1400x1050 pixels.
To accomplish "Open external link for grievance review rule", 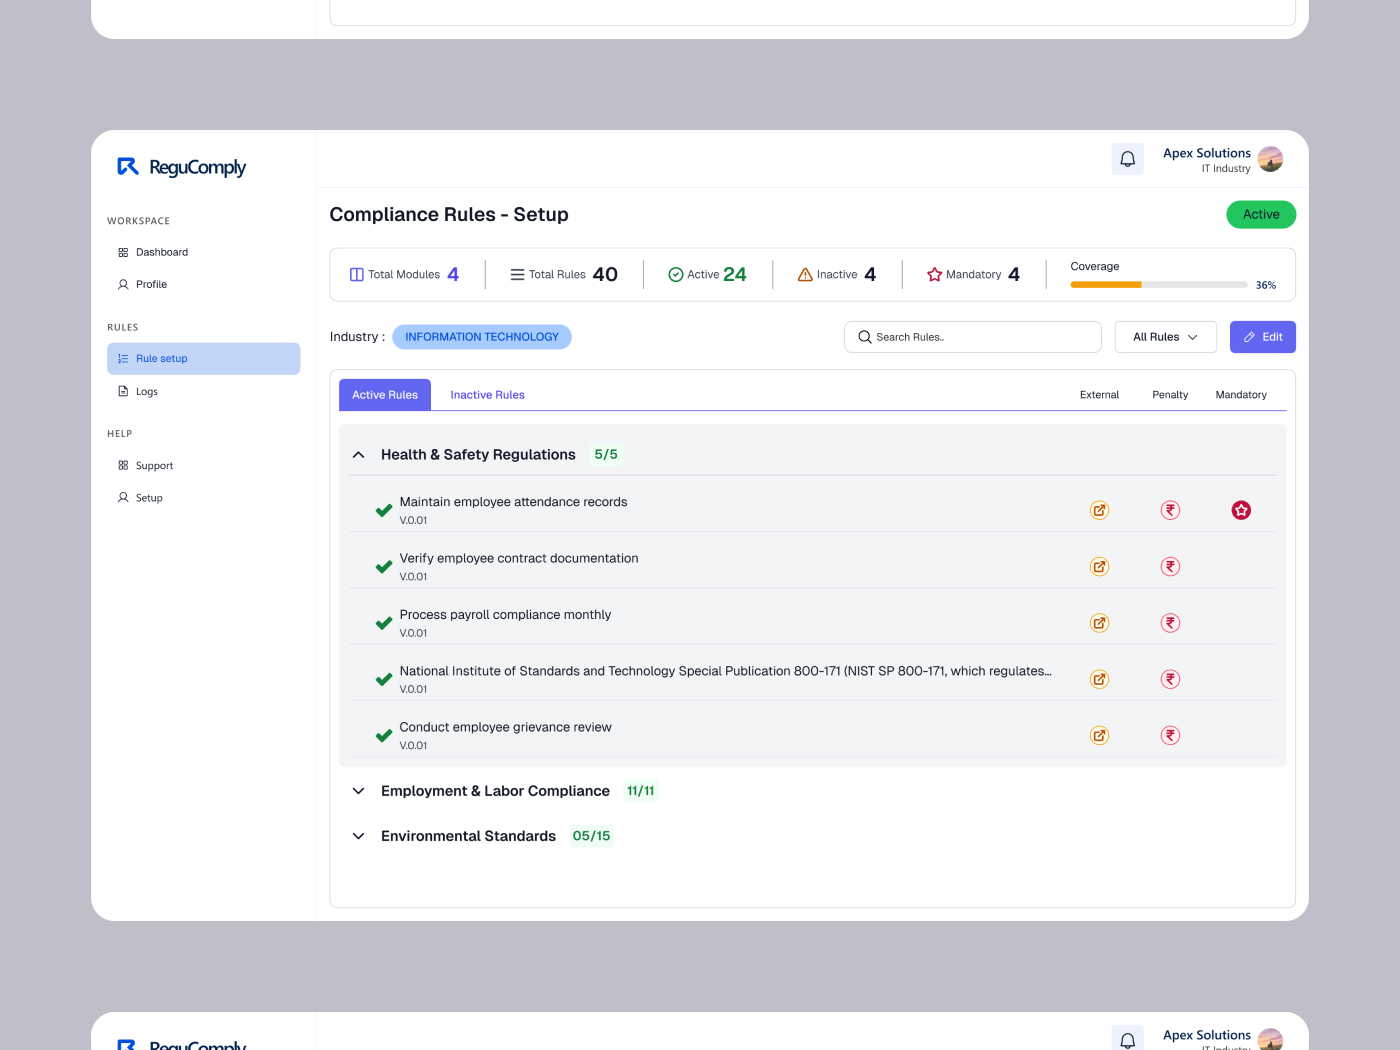I will point(1099,736).
